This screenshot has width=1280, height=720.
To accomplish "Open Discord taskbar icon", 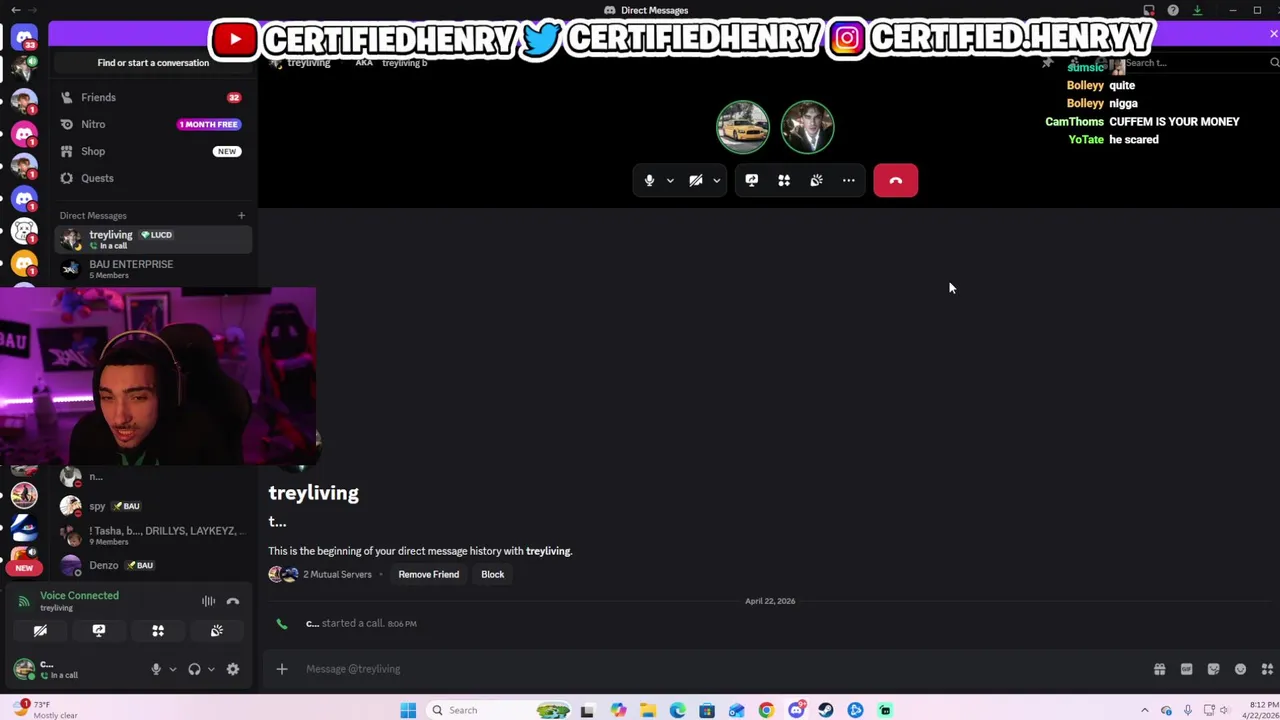I will click(796, 710).
